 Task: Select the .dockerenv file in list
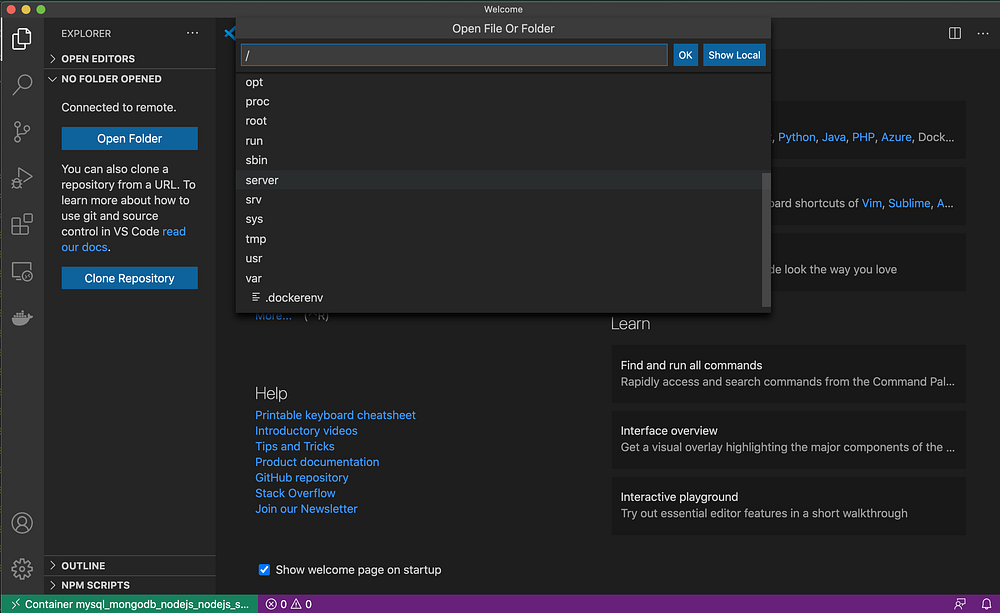499,298
